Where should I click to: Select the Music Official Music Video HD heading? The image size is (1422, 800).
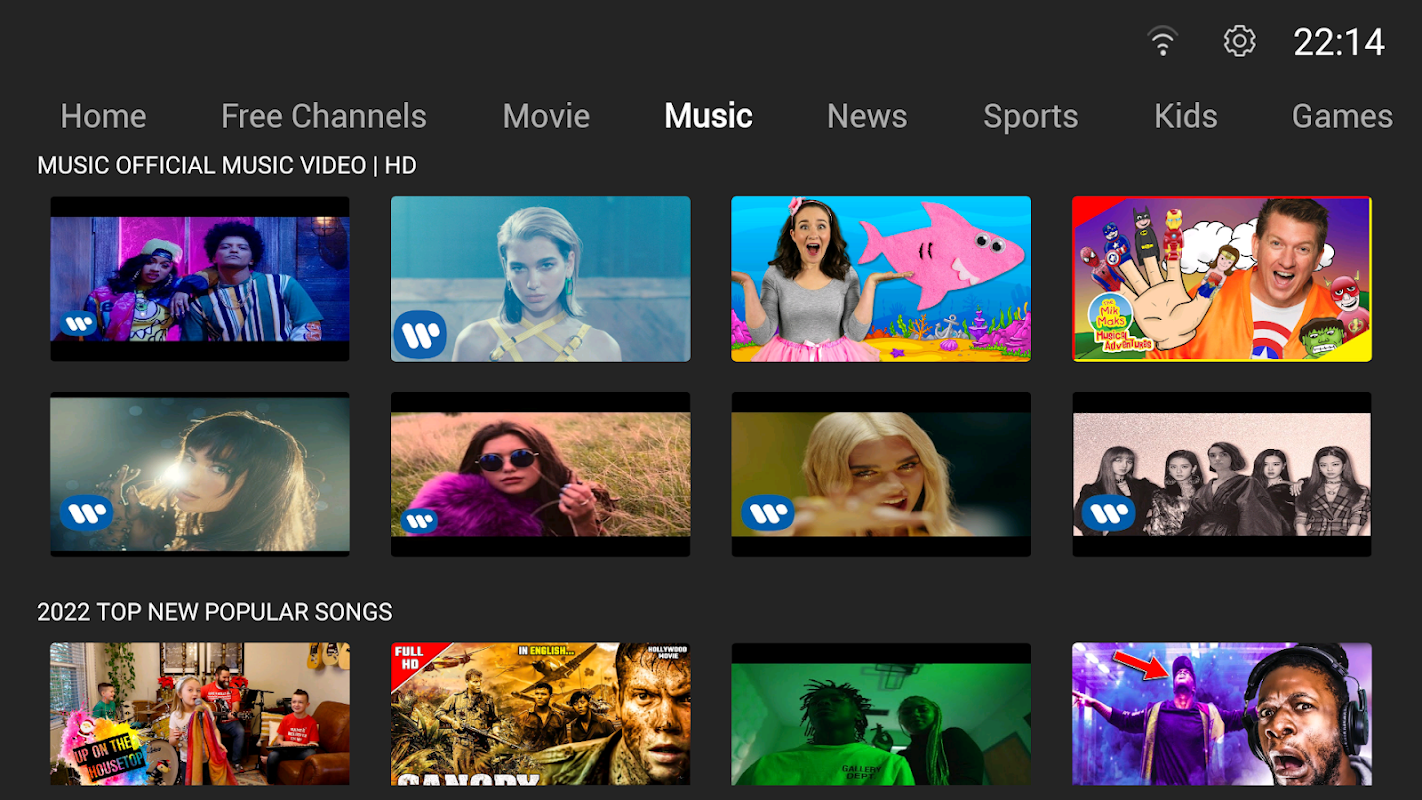click(227, 166)
